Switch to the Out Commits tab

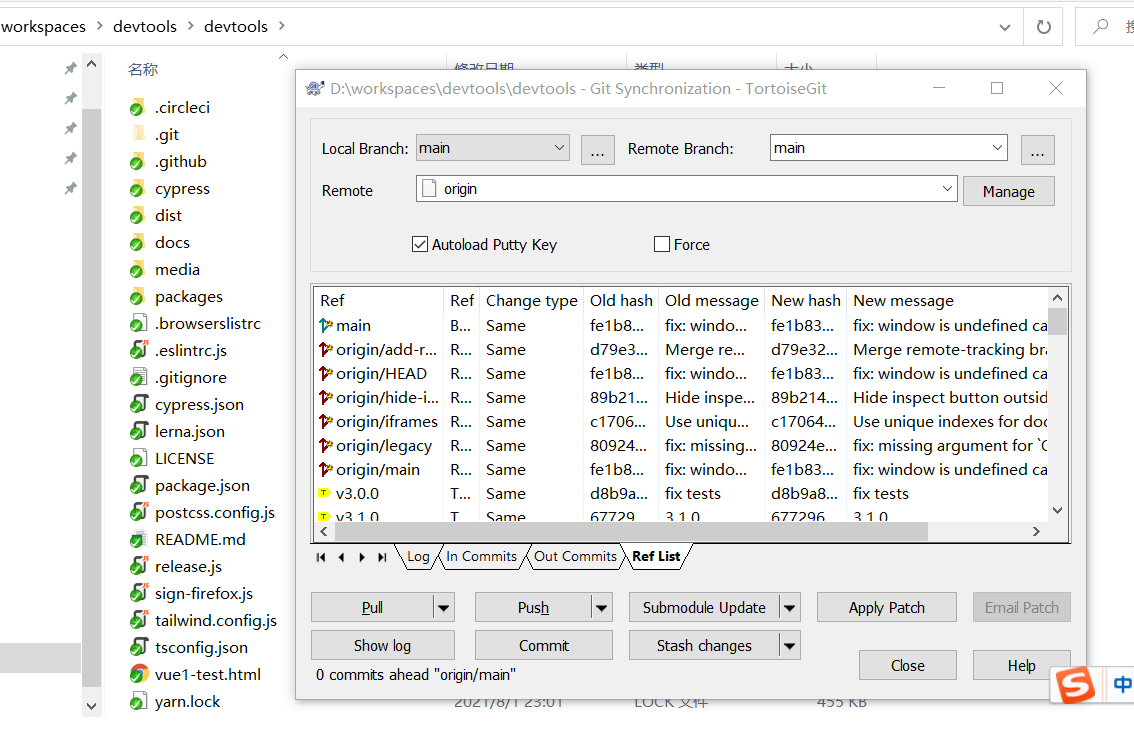(x=575, y=556)
